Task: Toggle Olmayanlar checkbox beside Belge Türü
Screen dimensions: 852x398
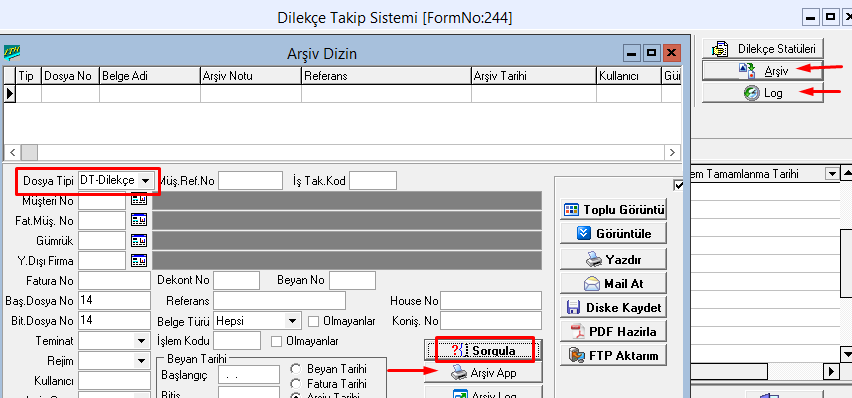Action: click(x=313, y=321)
